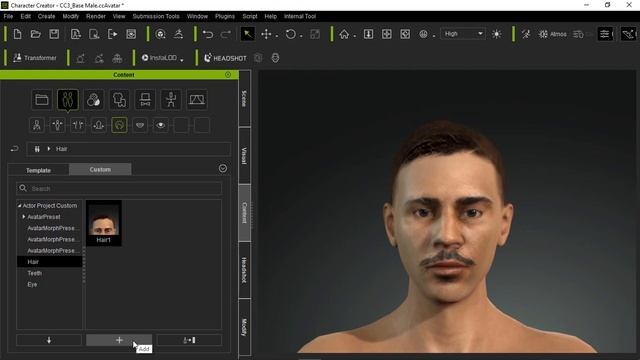Switch to the Custom tab
This screenshot has width=640, height=360.
100,169
